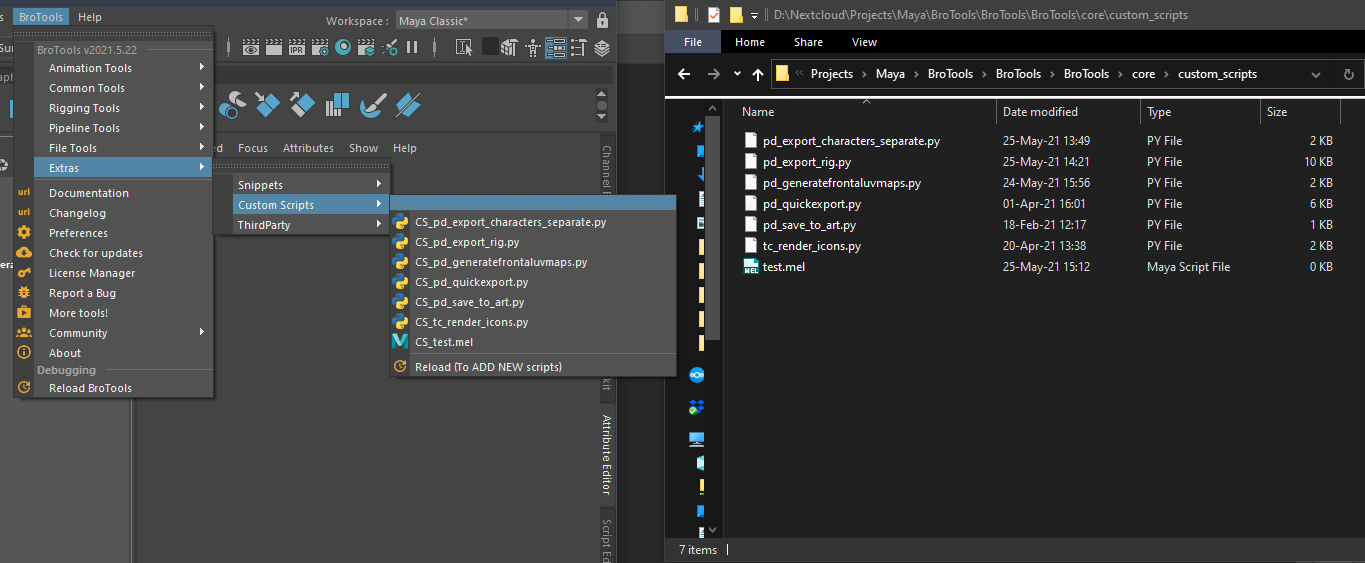The width and height of the screenshot is (1365, 563).
Task: Switch to the Share tab in Explorer
Action: 808,42
